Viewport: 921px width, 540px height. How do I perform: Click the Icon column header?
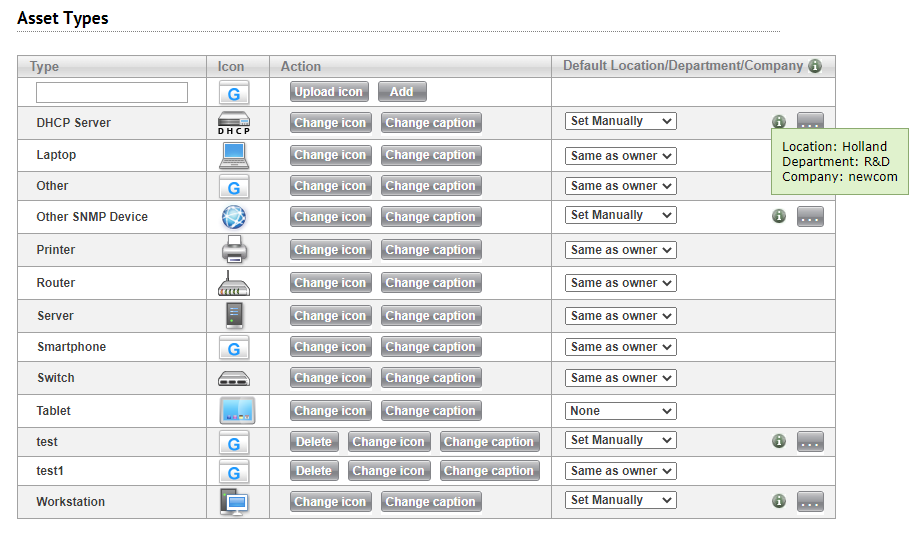tap(231, 66)
